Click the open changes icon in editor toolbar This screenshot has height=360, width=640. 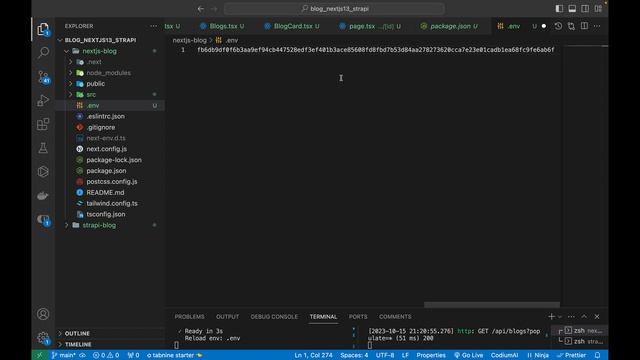point(571,26)
